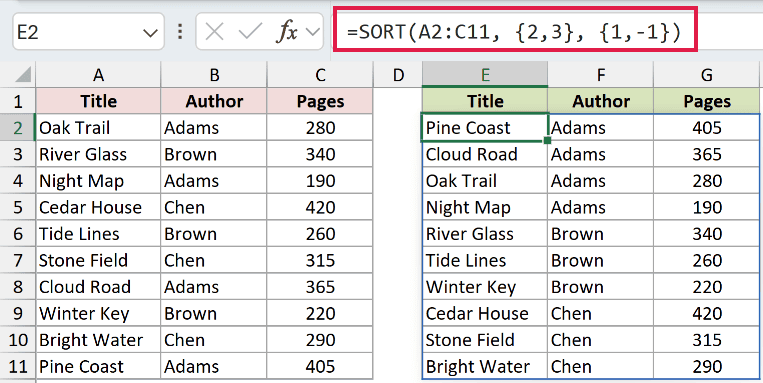Select cell F5 Adams beside Night Map
Screen dimensions: 763x383
click(x=600, y=207)
